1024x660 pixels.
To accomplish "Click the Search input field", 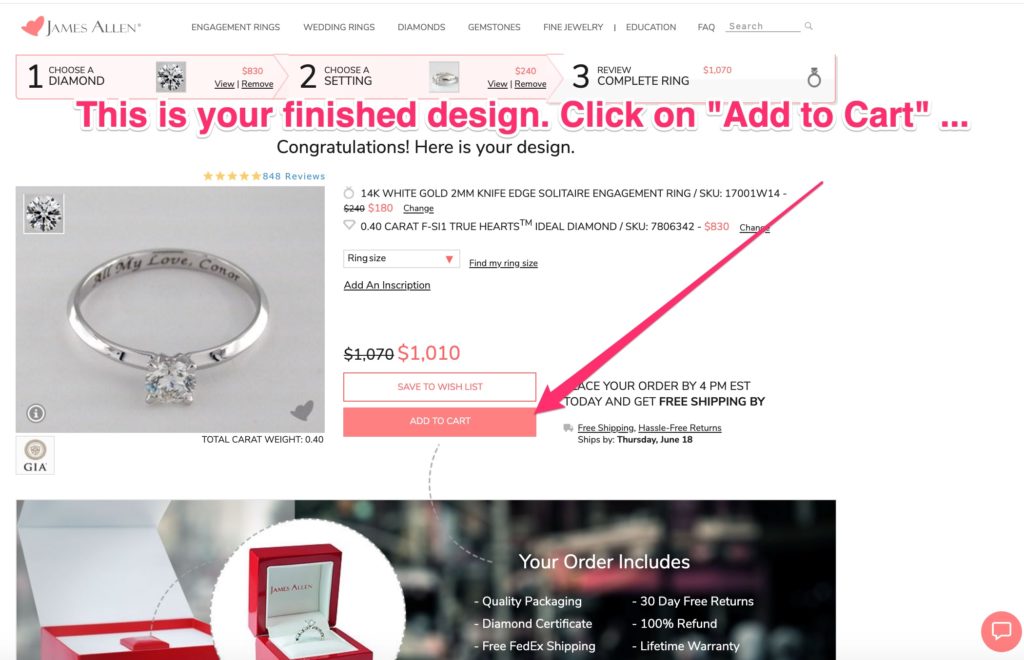I will point(763,26).
